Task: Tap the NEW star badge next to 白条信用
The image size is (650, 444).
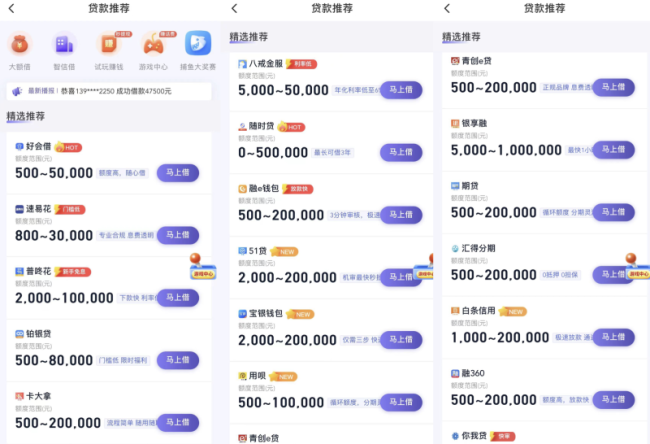Action: pos(513,311)
